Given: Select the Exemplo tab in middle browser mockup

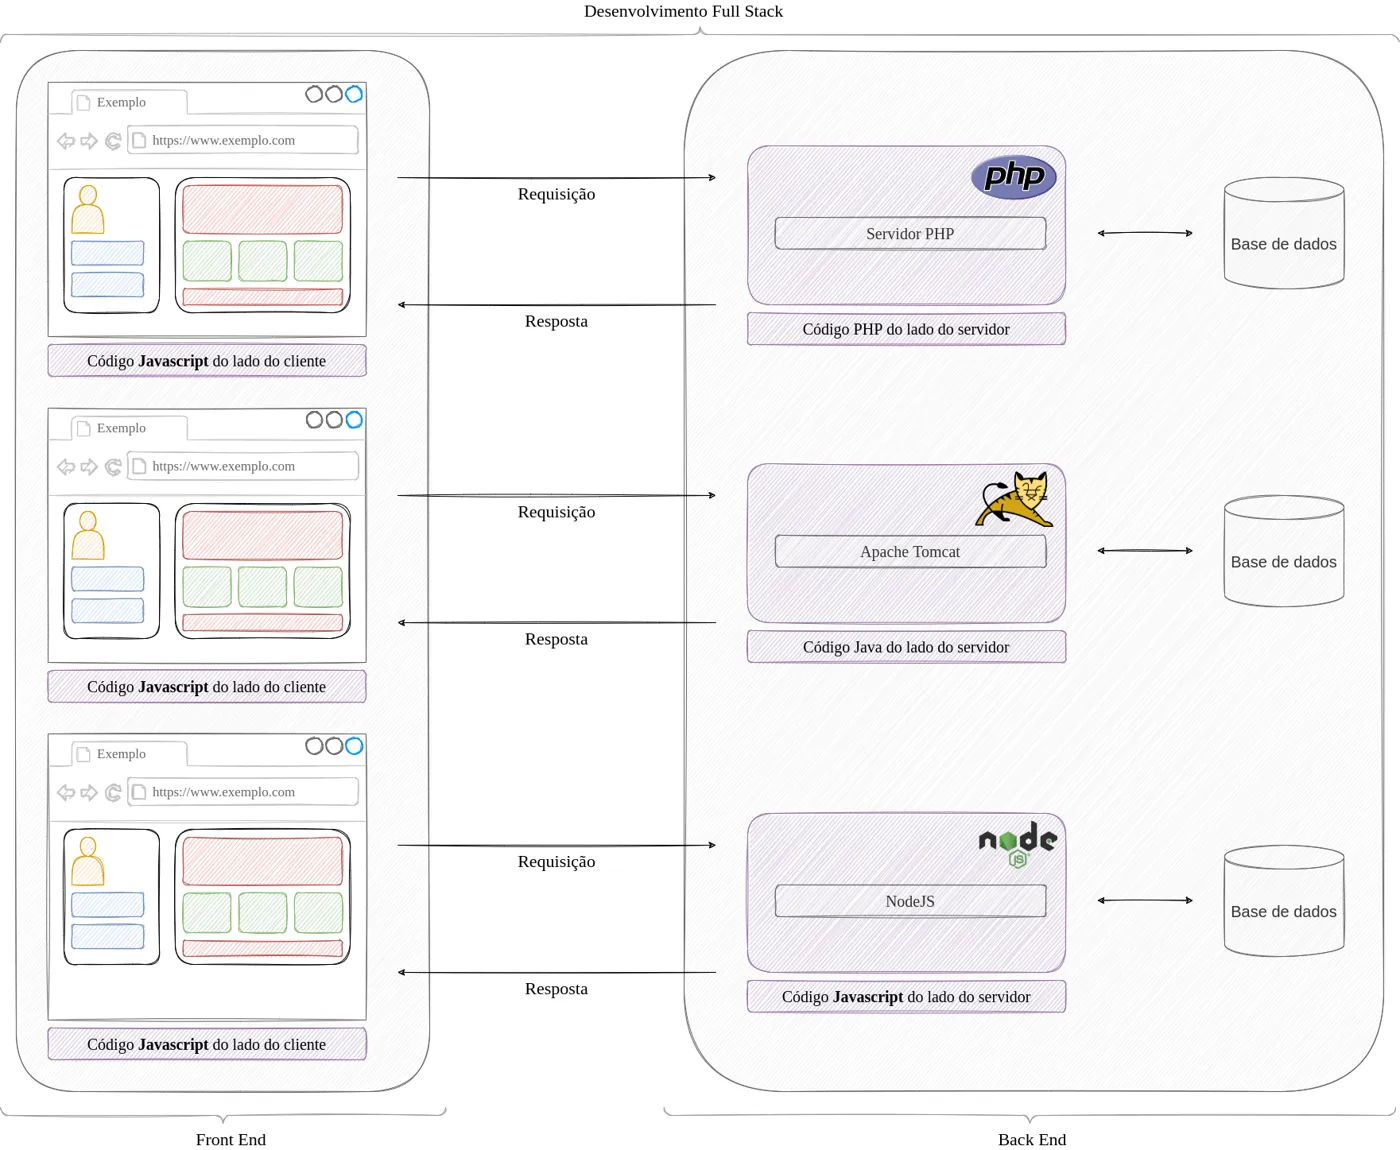Looking at the screenshot, I should click(129, 428).
